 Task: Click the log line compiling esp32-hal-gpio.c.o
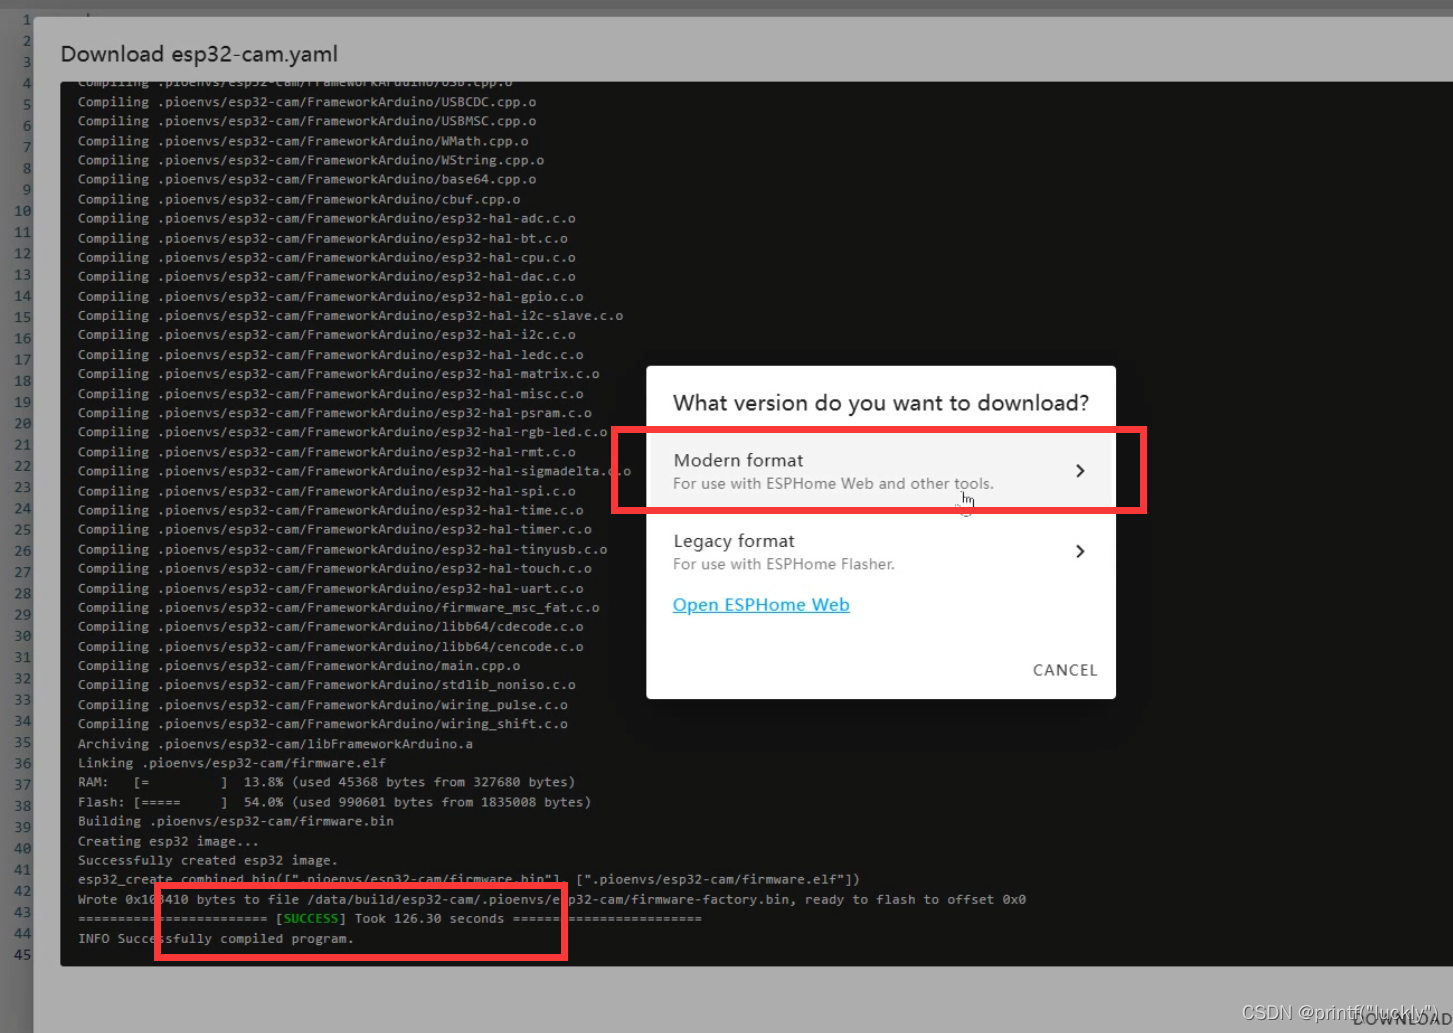[331, 297]
